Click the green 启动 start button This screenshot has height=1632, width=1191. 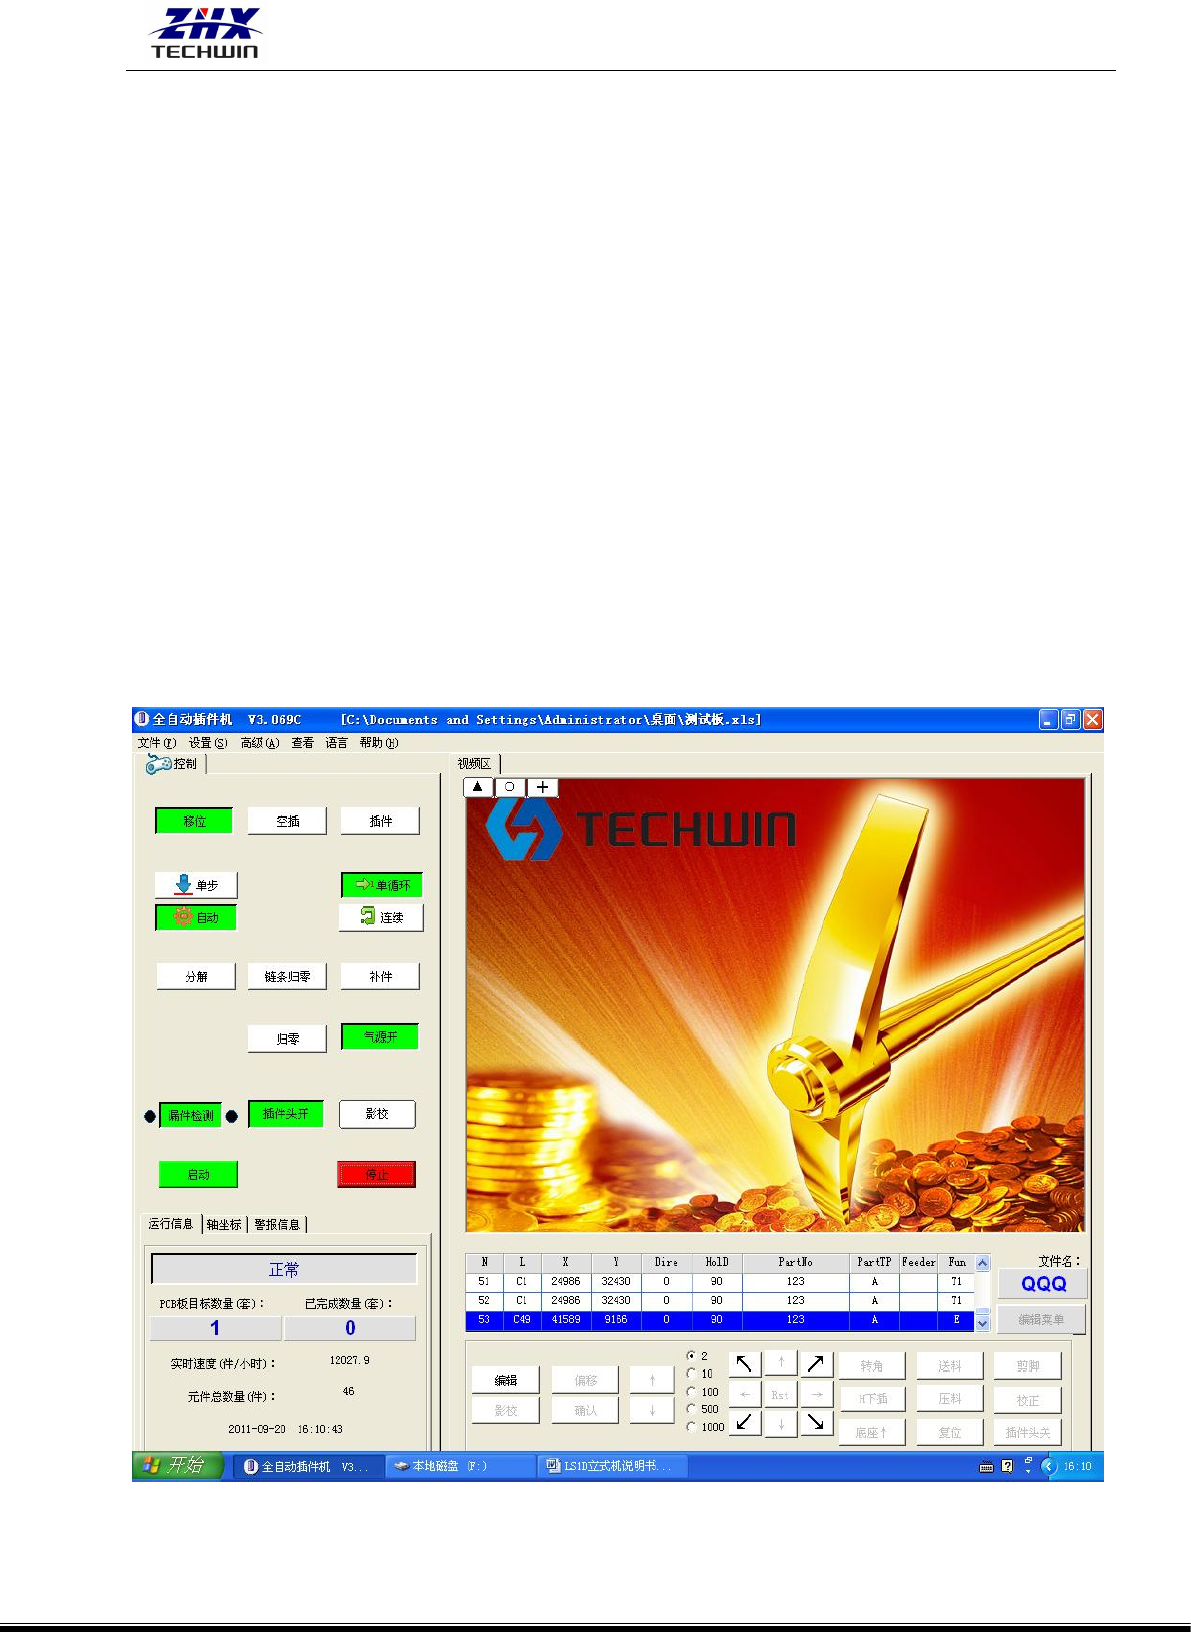coord(198,1175)
